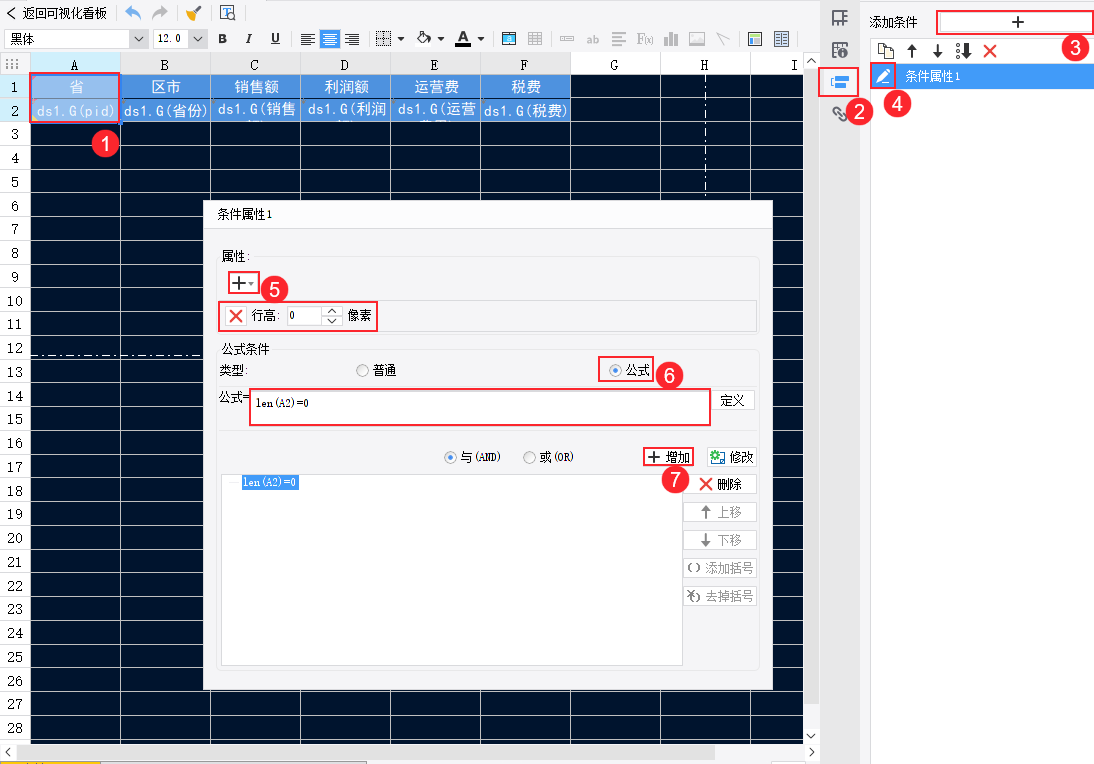The width and height of the screenshot is (1094, 764).
Task: Toggle underline formatting
Action: tap(275, 39)
